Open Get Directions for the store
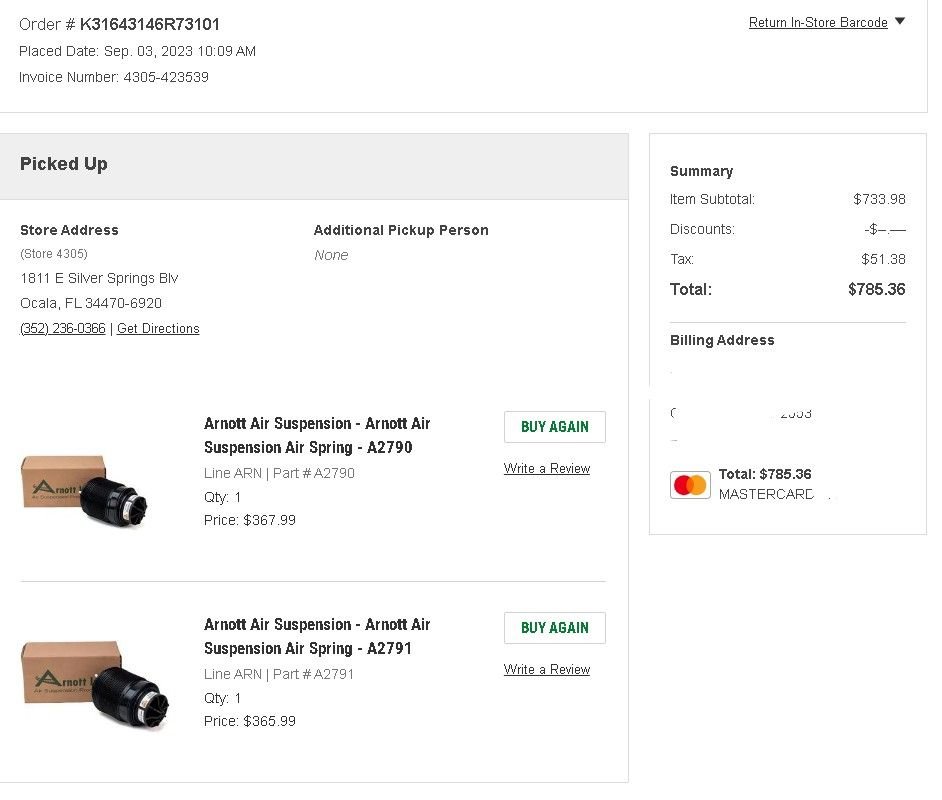 pyautogui.click(x=158, y=329)
